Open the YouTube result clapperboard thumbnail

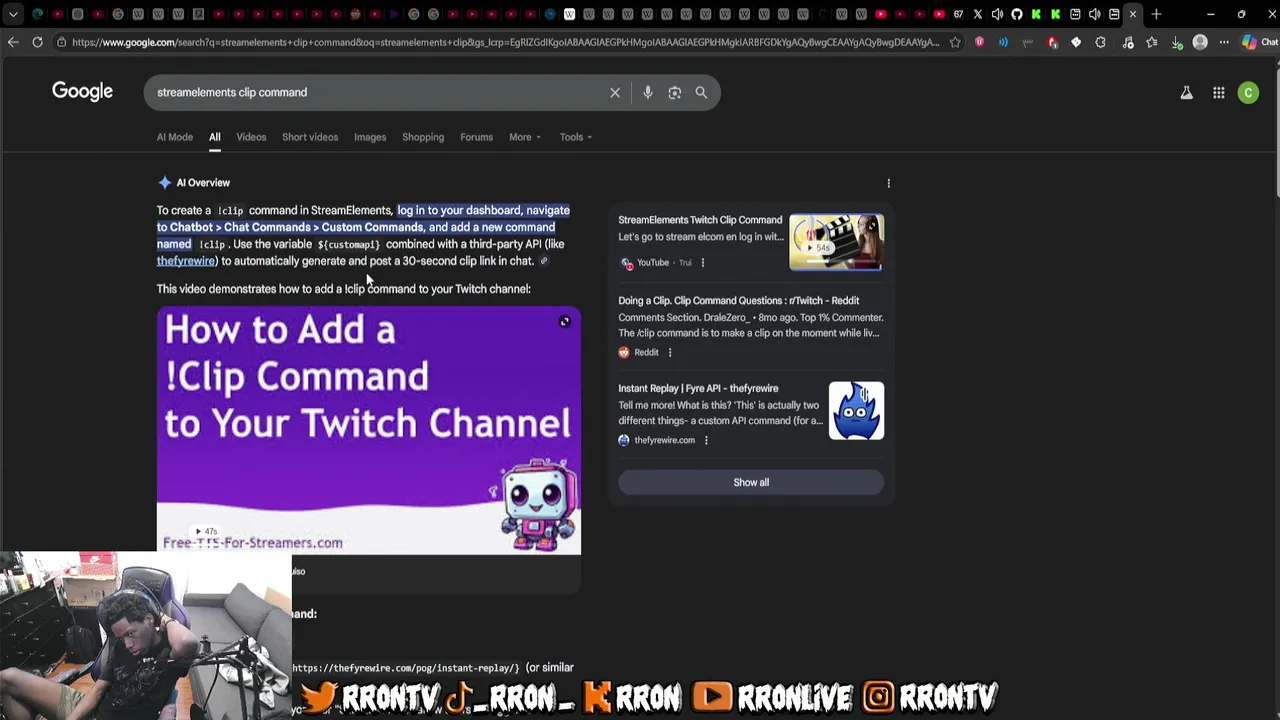tap(836, 242)
